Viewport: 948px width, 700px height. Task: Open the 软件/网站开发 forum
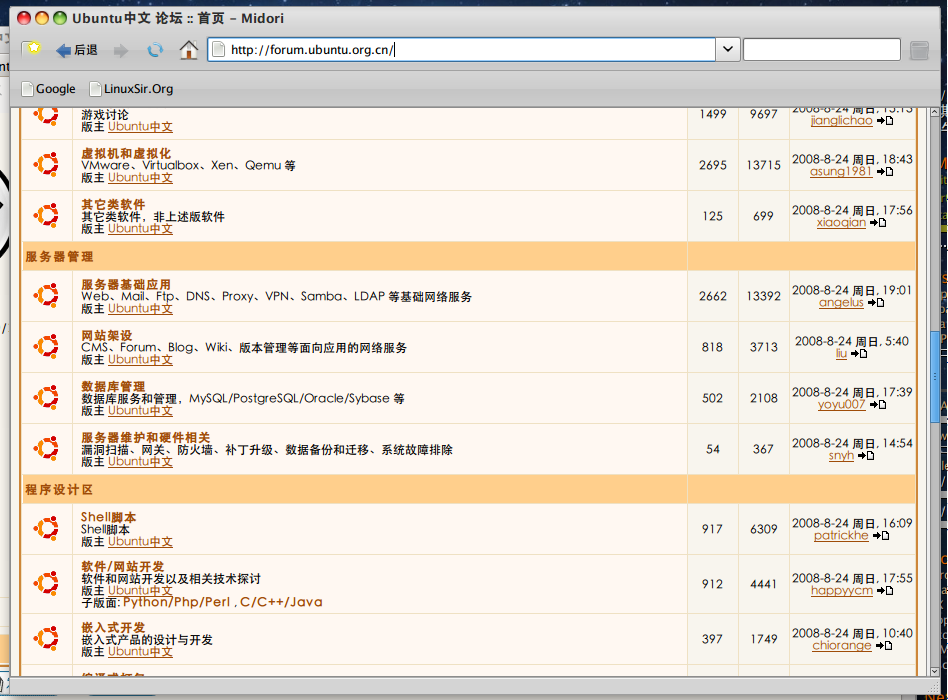coord(123,566)
